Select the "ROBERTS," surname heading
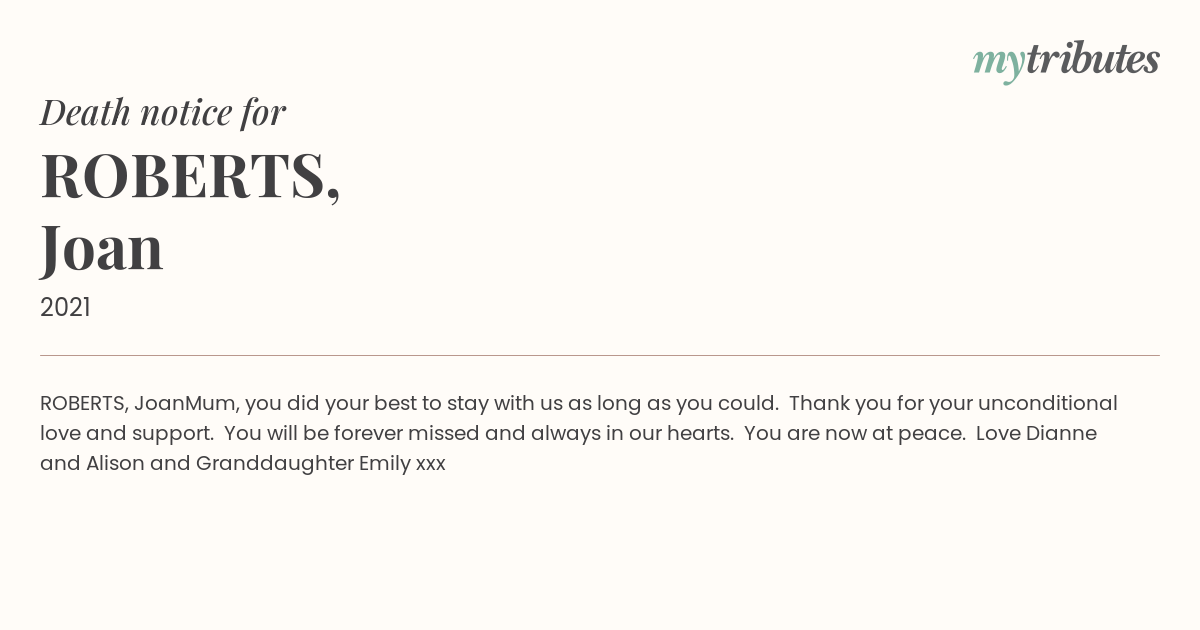This screenshot has height=630, width=1200. (x=190, y=176)
